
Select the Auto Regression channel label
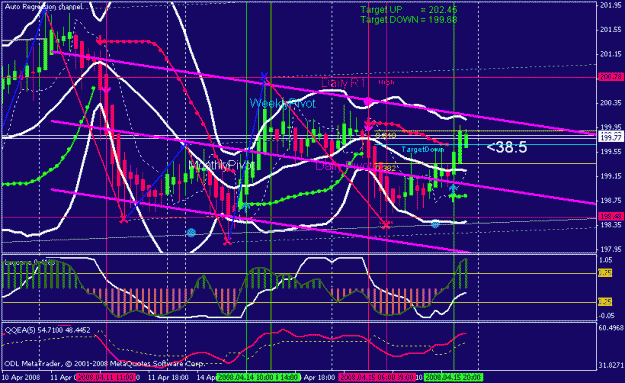(x=44, y=7)
